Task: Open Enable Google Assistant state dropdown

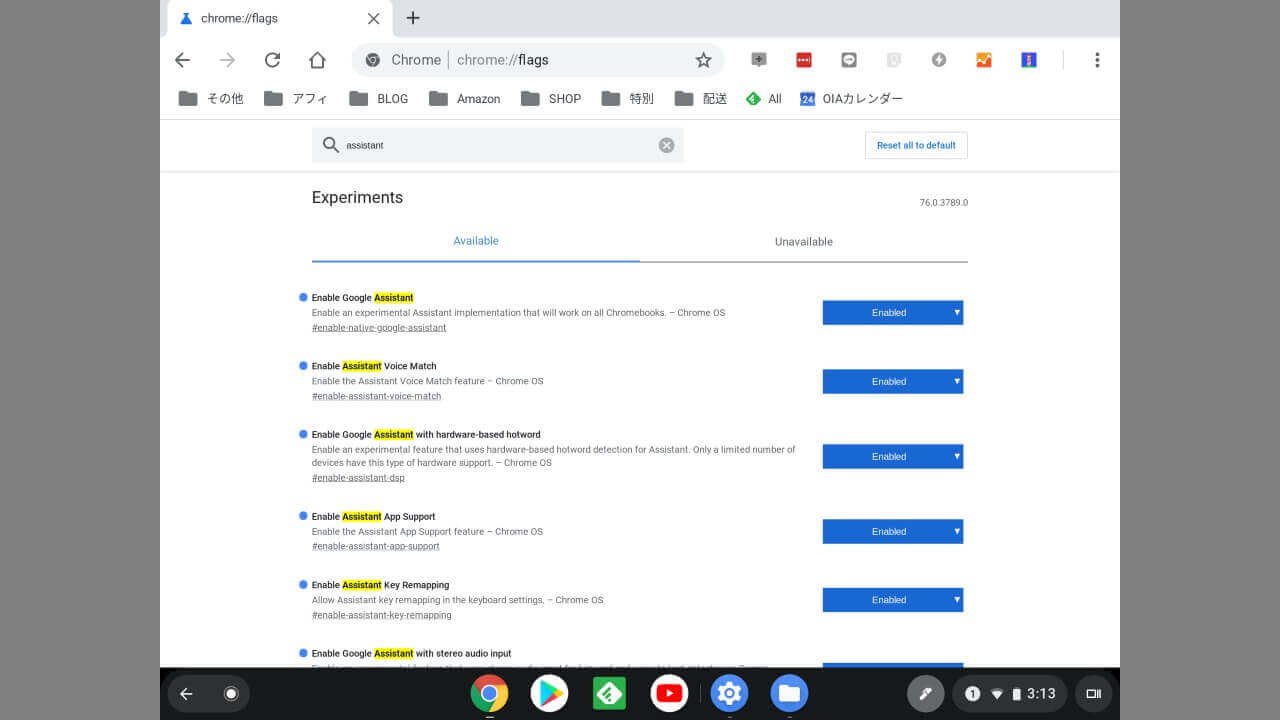Action: point(892,313)
